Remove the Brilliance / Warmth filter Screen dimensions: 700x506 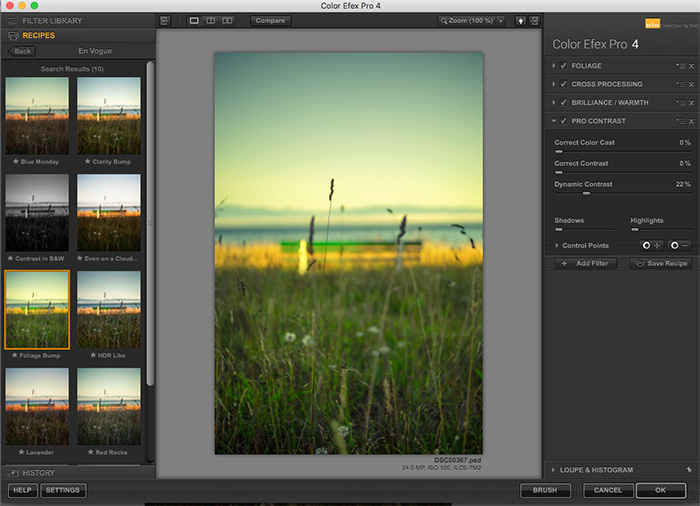692,103
